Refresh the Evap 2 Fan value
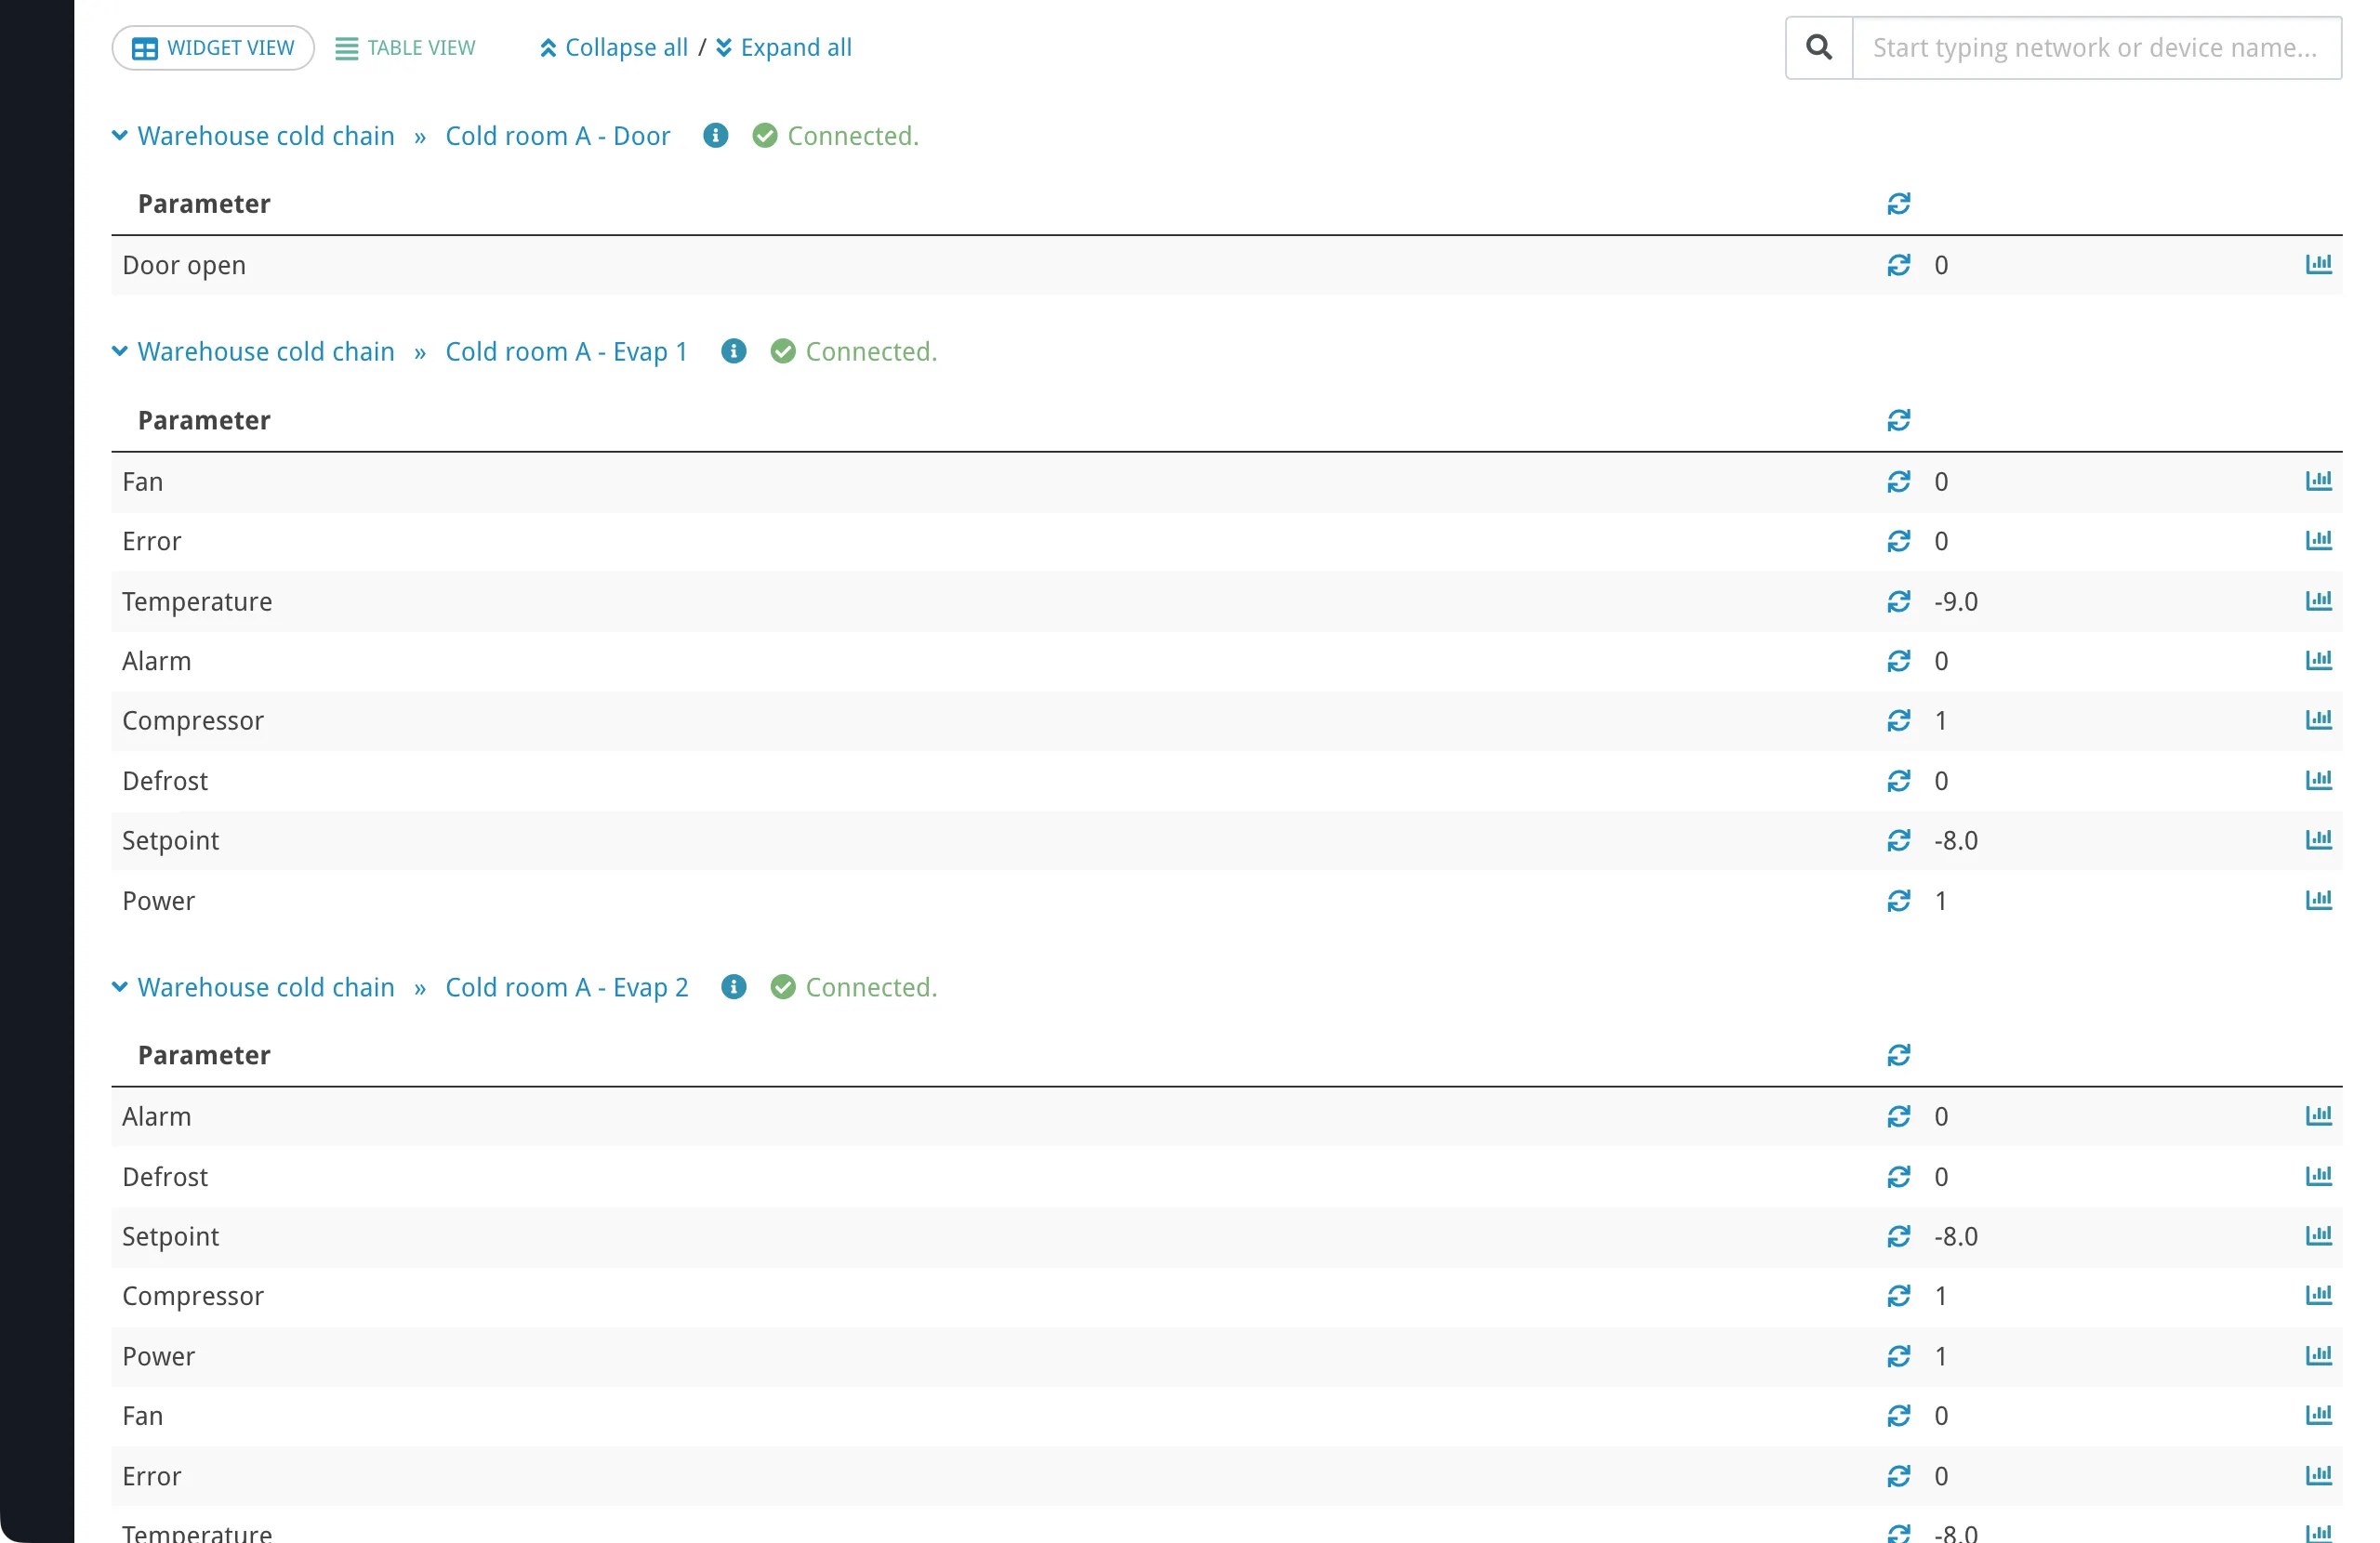 pos(1898,1415)
